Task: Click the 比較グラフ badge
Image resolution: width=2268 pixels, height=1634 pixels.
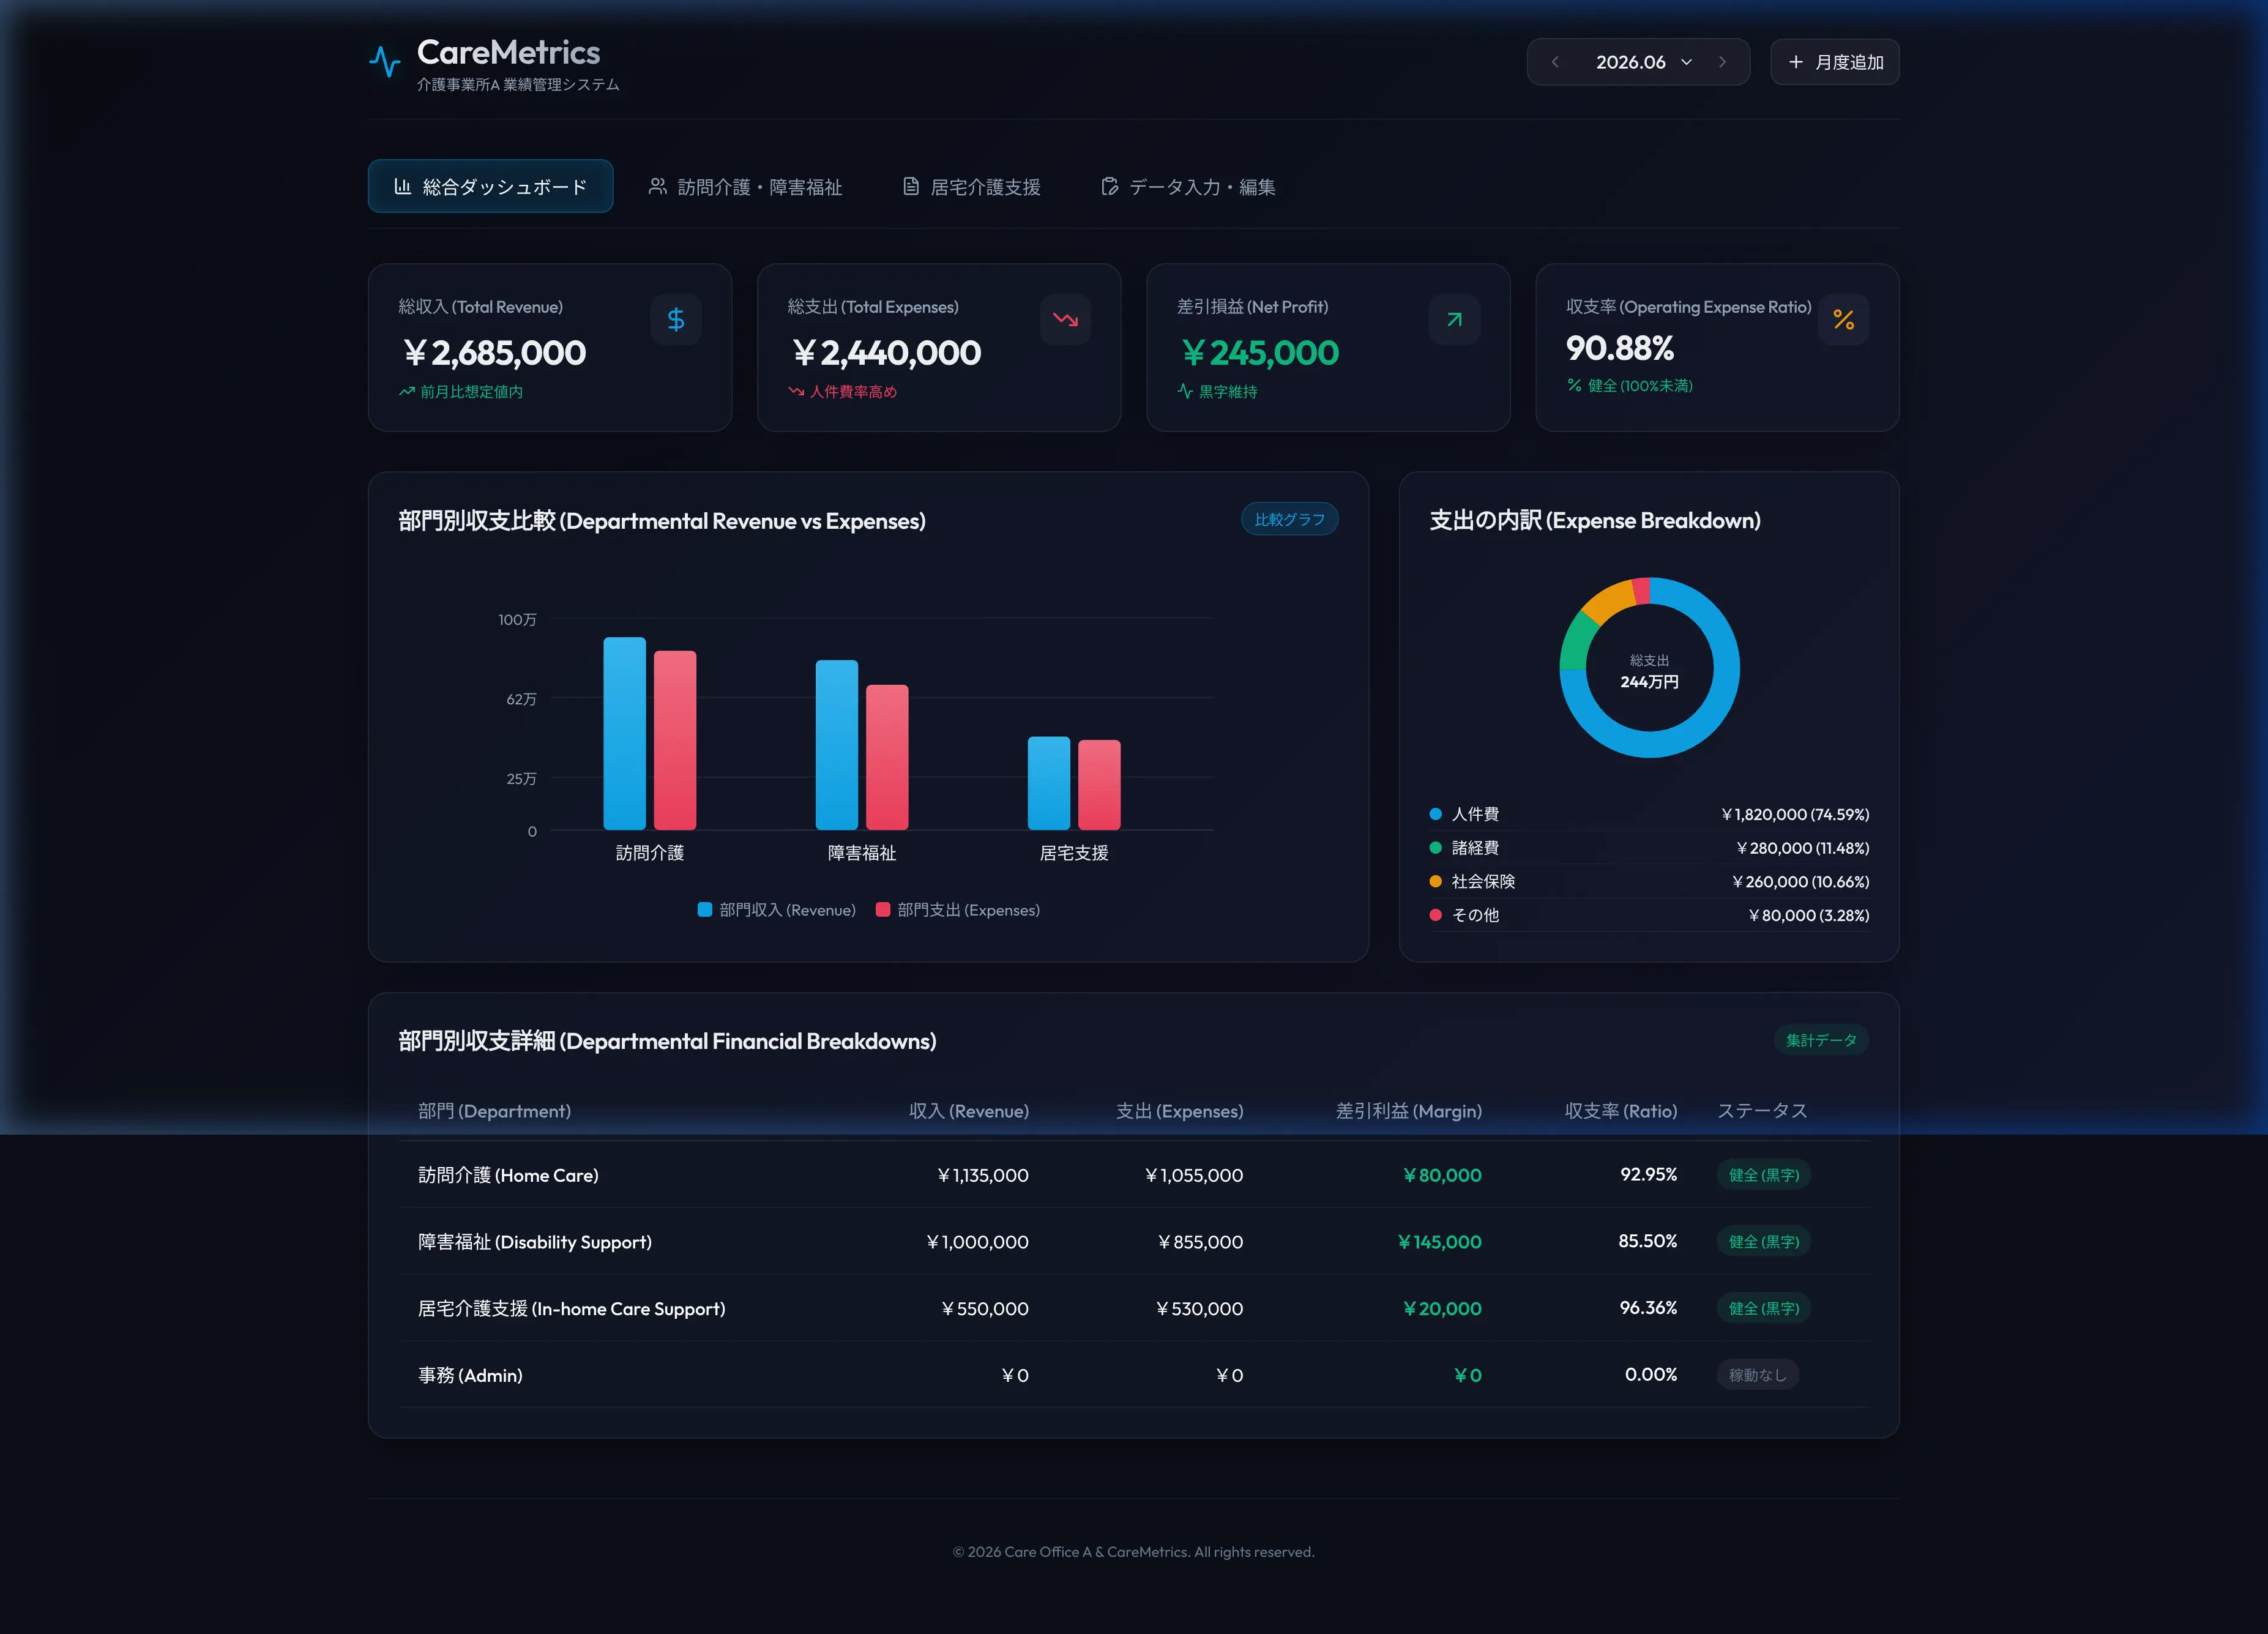Action: coord(1289,519)
